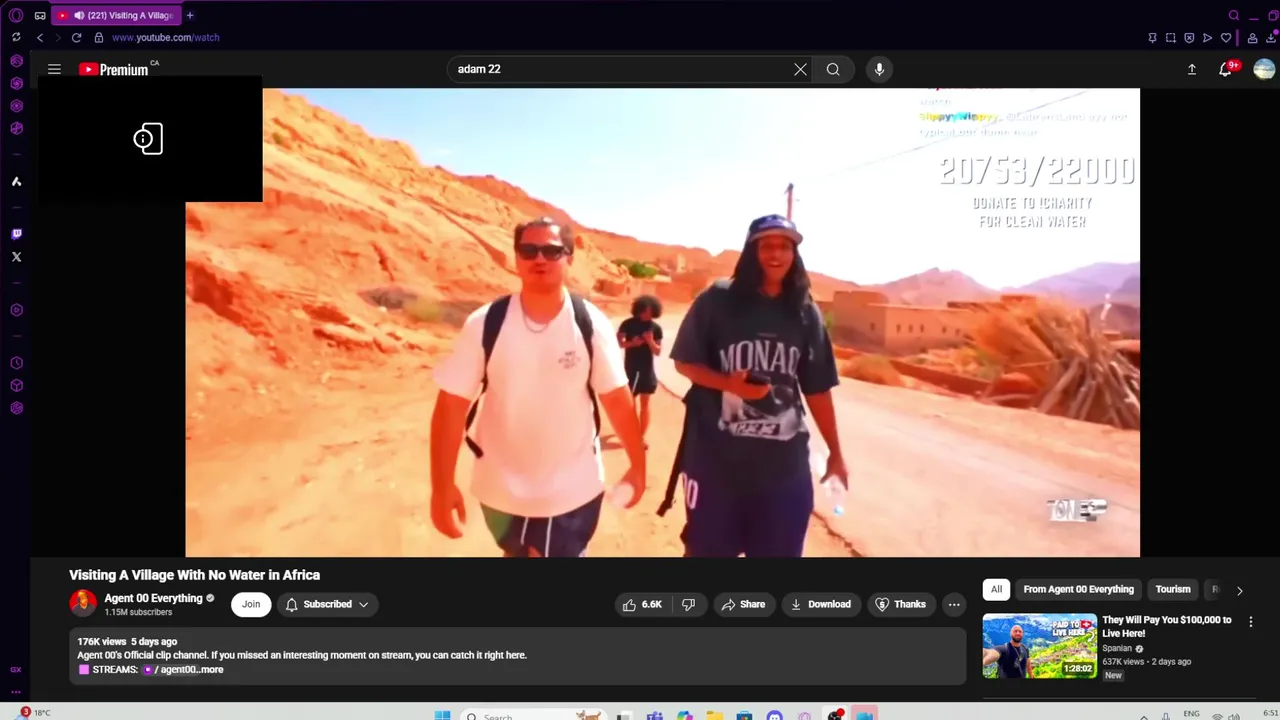Viewport: 1280px width, 720px height.
Task: Clear the search query with X
Action: coord(800,69)
